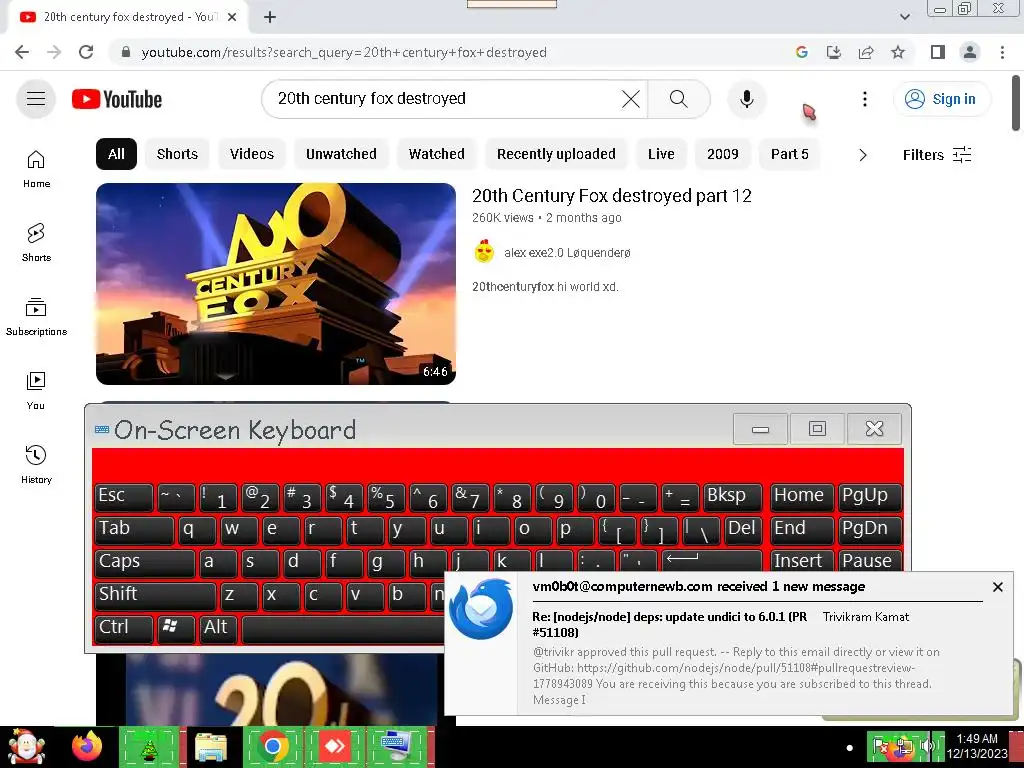The image size is (1024, 768).
Task: Toggle Ctrl key on the on-screen keyboard
Action: coord(124,628)
